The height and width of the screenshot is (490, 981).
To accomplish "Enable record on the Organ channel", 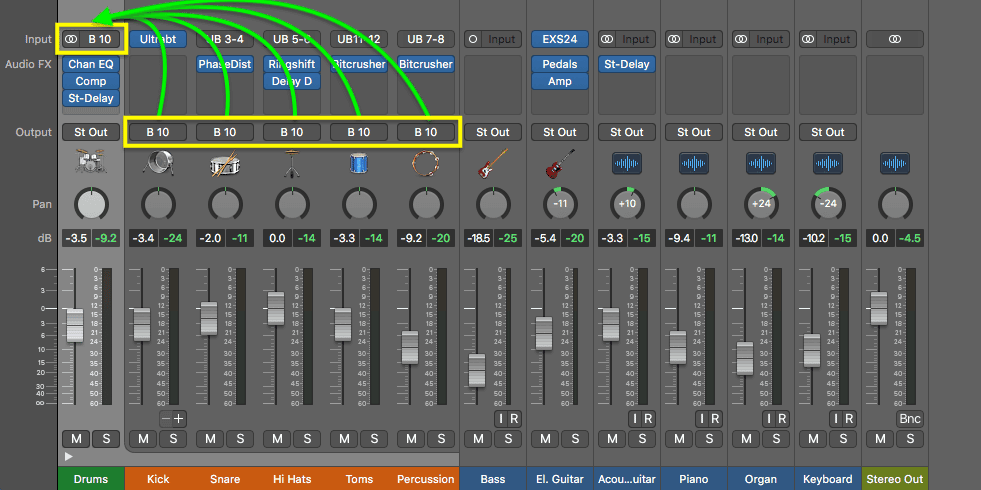I will 781,419.
